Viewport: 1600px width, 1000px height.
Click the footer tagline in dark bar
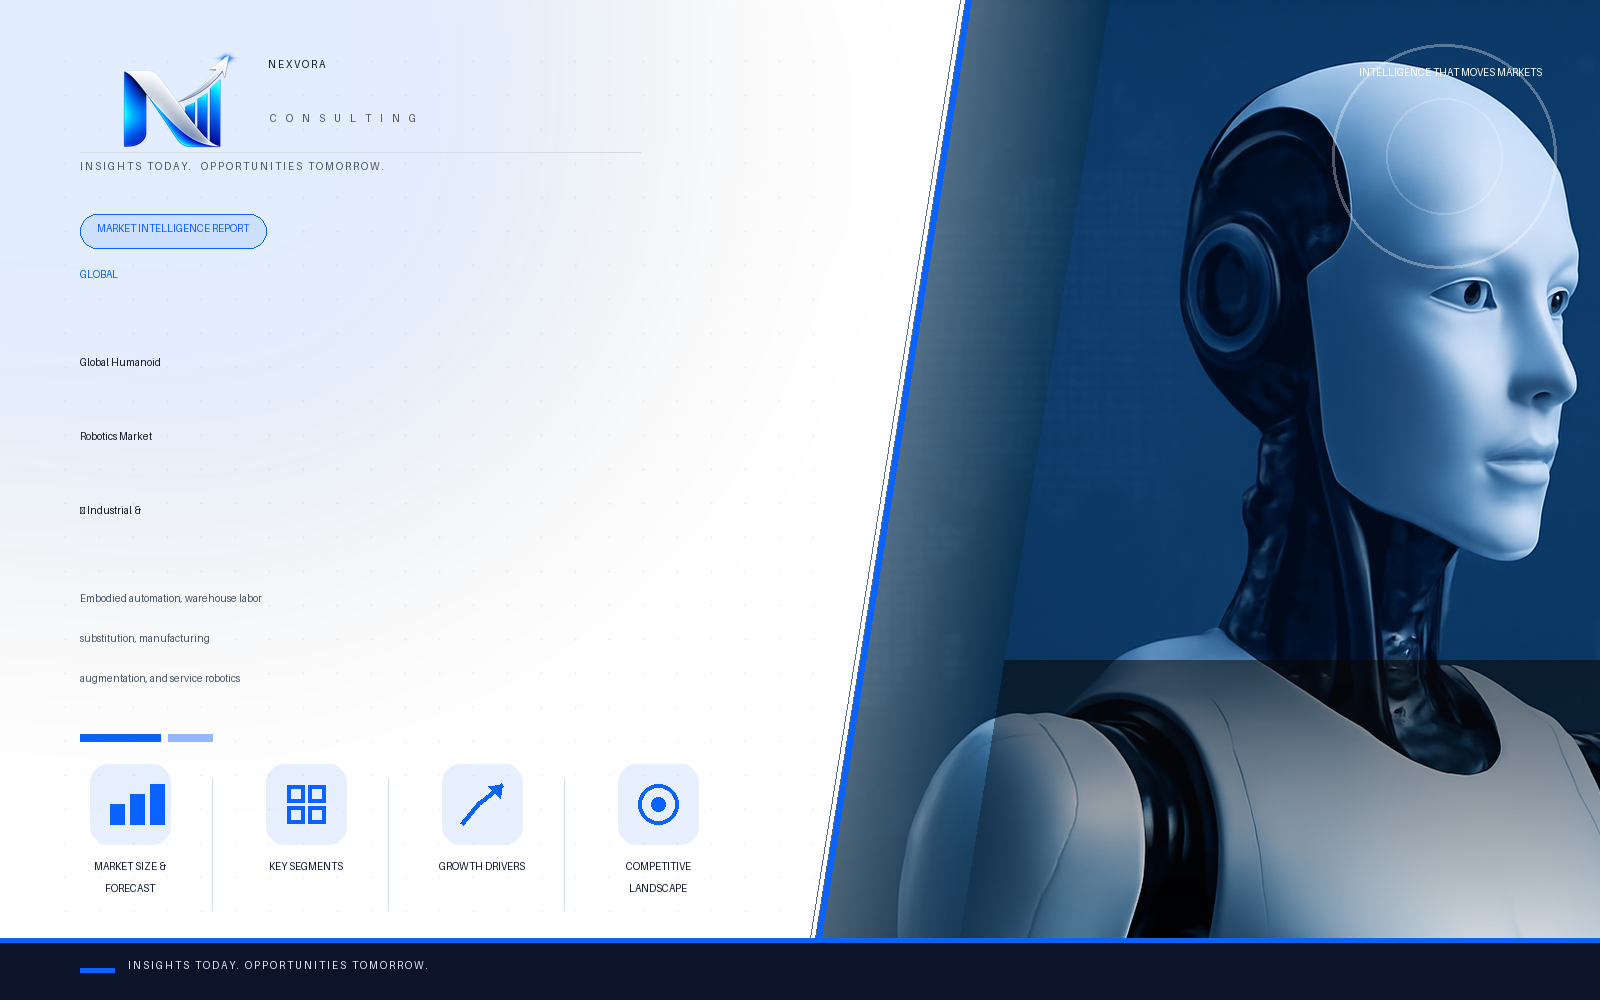(x=278, y=965)
